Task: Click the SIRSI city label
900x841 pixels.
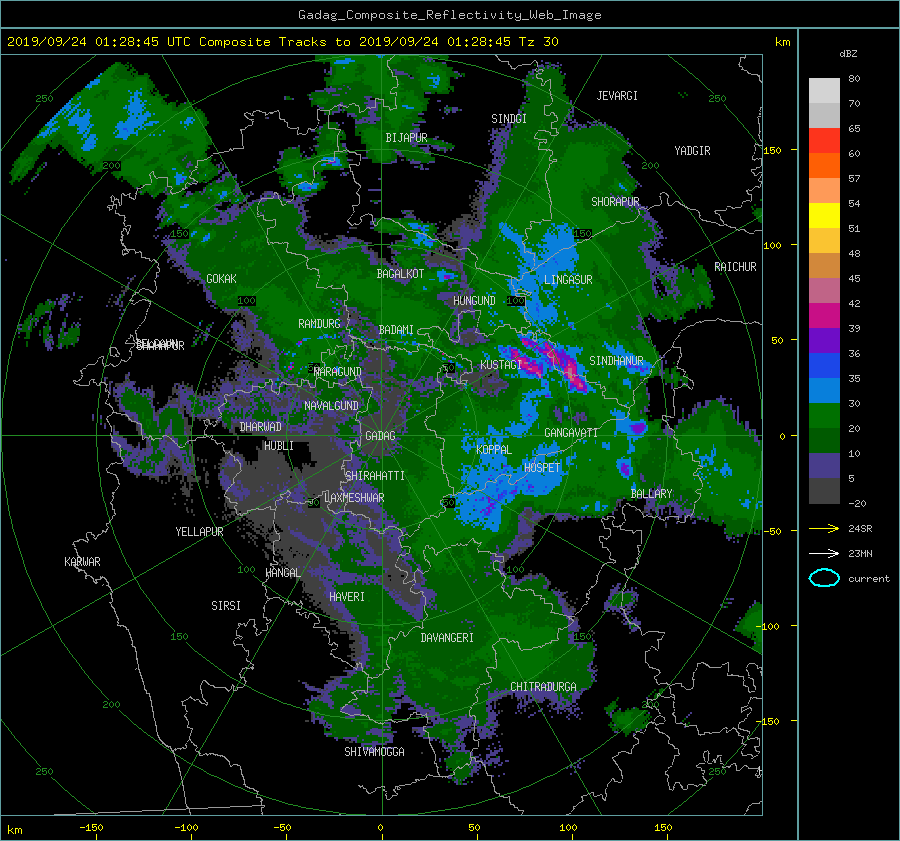Action: click(226, 606)
